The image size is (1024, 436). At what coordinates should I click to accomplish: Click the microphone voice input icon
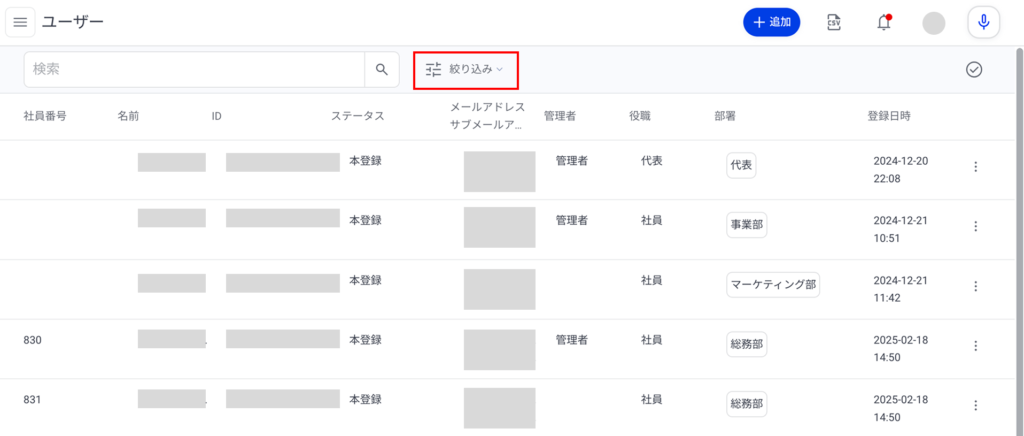[x=984, y=22]
